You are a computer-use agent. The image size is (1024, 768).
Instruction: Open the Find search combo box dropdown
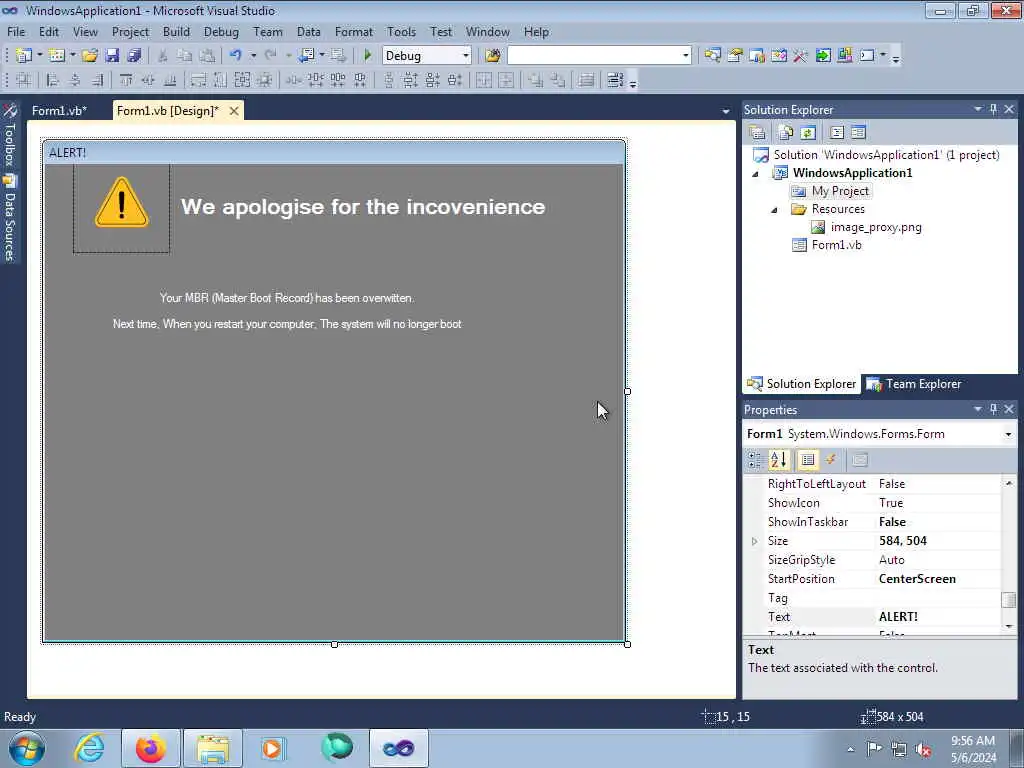pos(685,56)
